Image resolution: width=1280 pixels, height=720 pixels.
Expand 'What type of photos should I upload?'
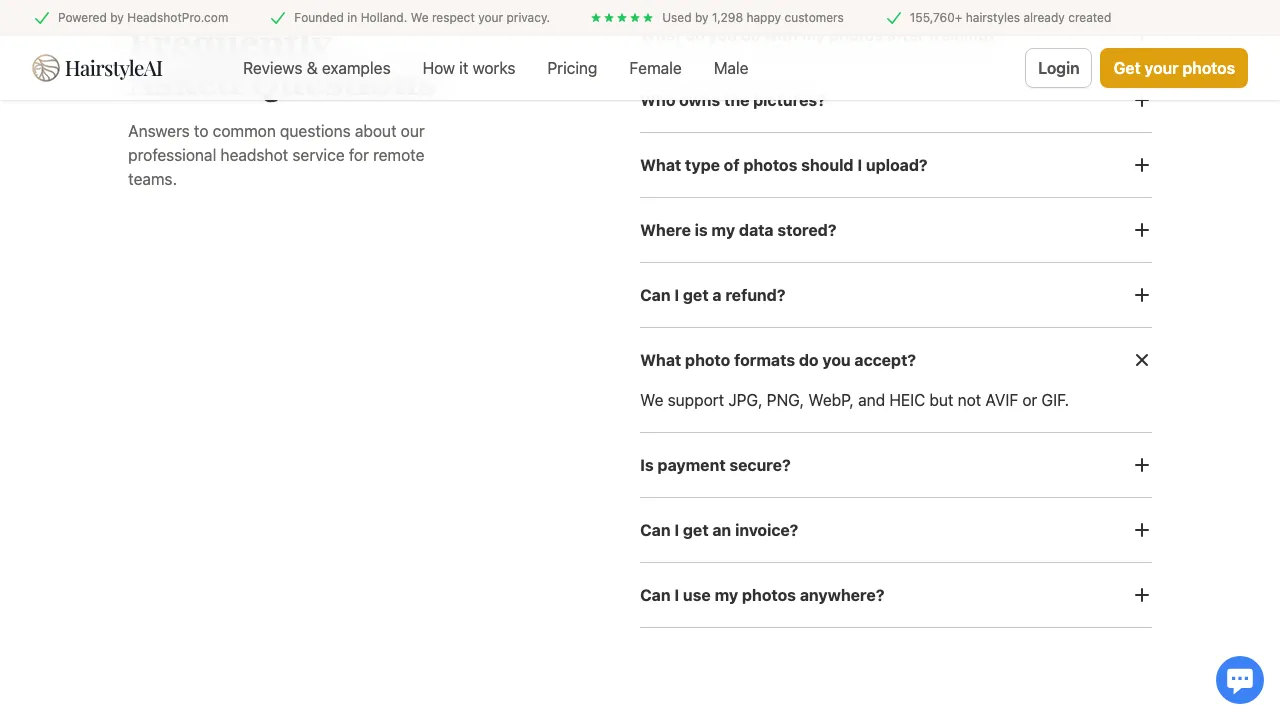click(783, 165)
